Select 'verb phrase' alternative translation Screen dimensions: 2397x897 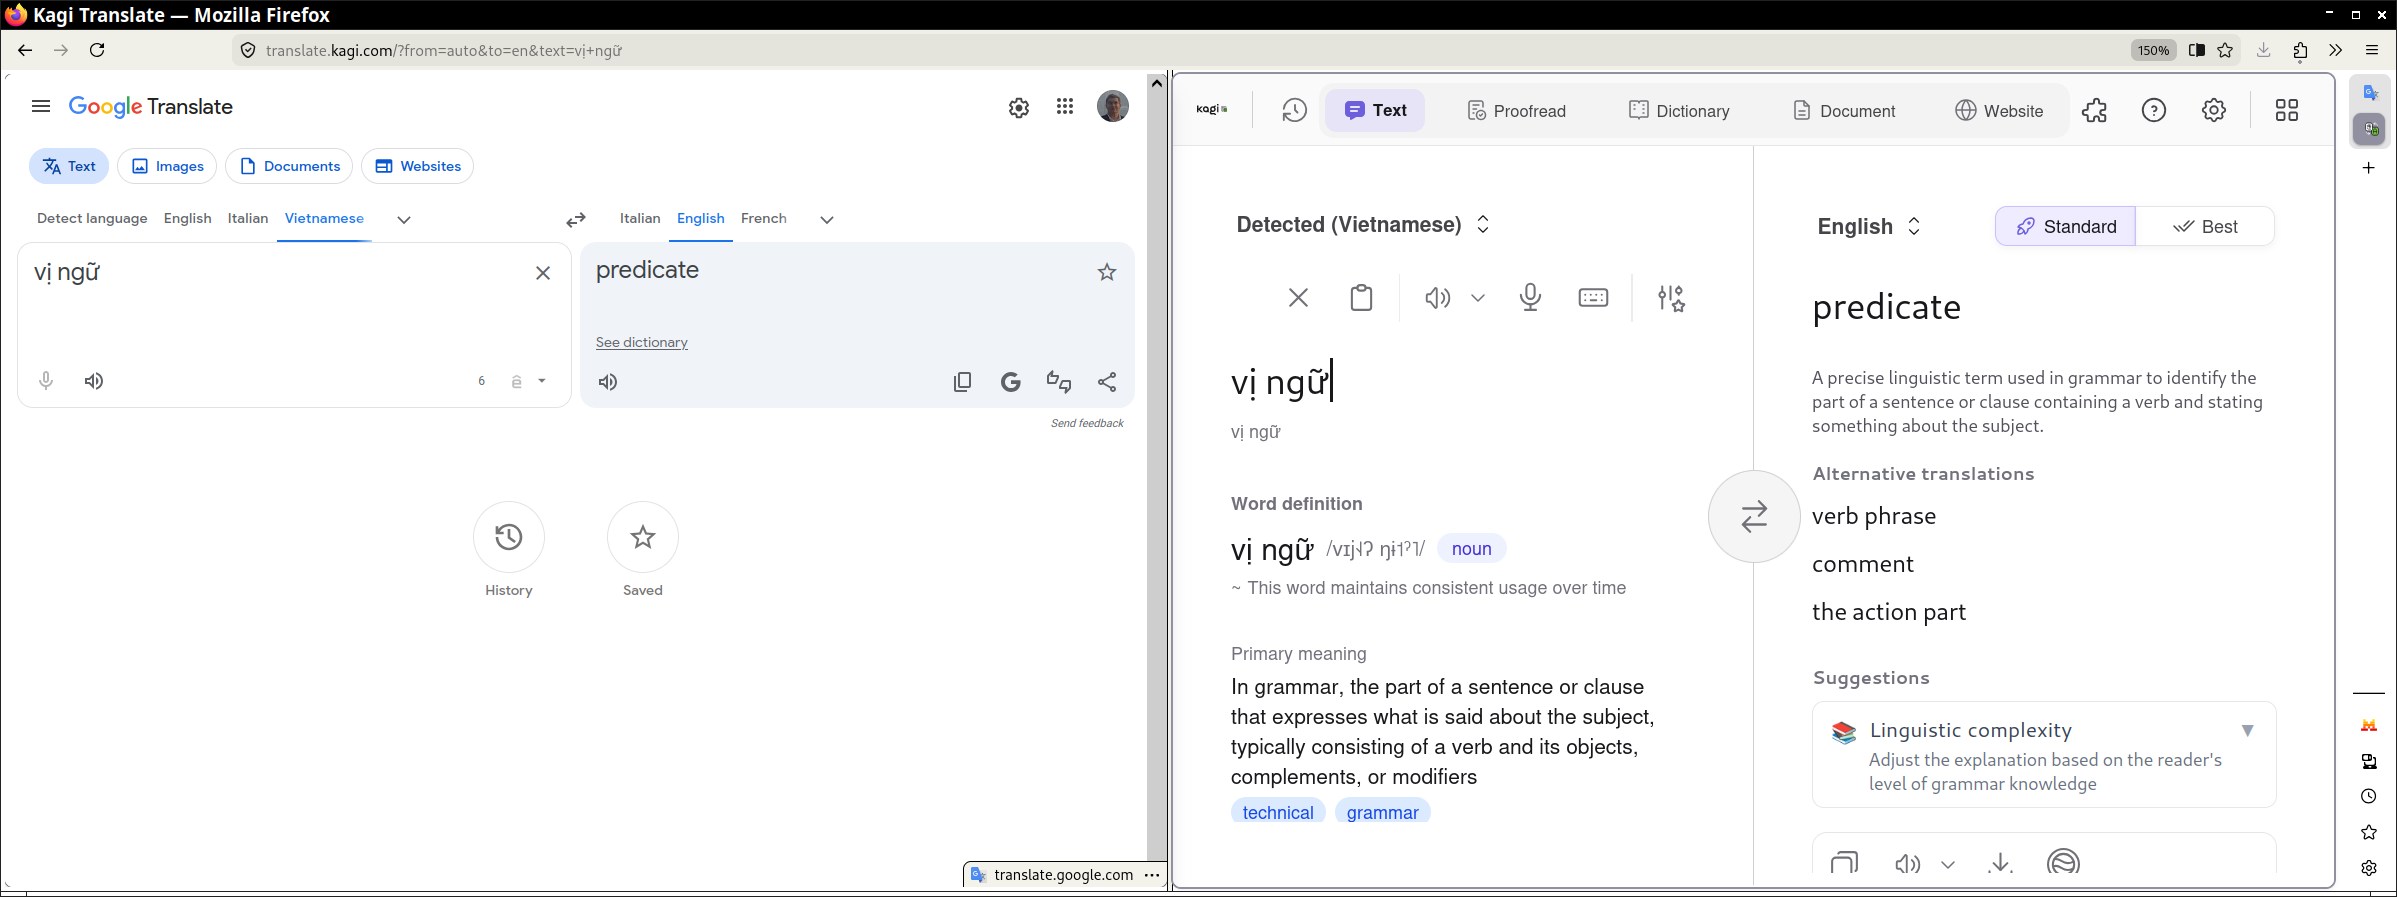(1873, 517)
